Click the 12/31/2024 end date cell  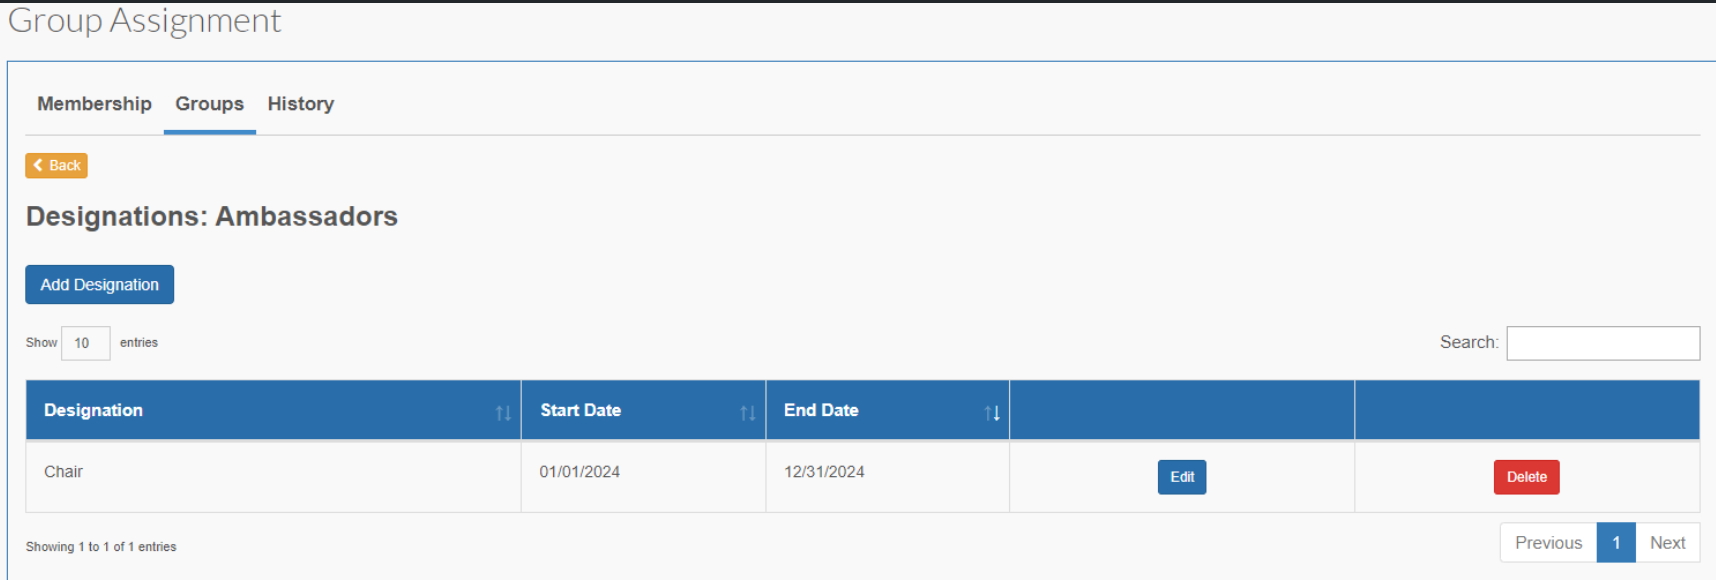888,477
